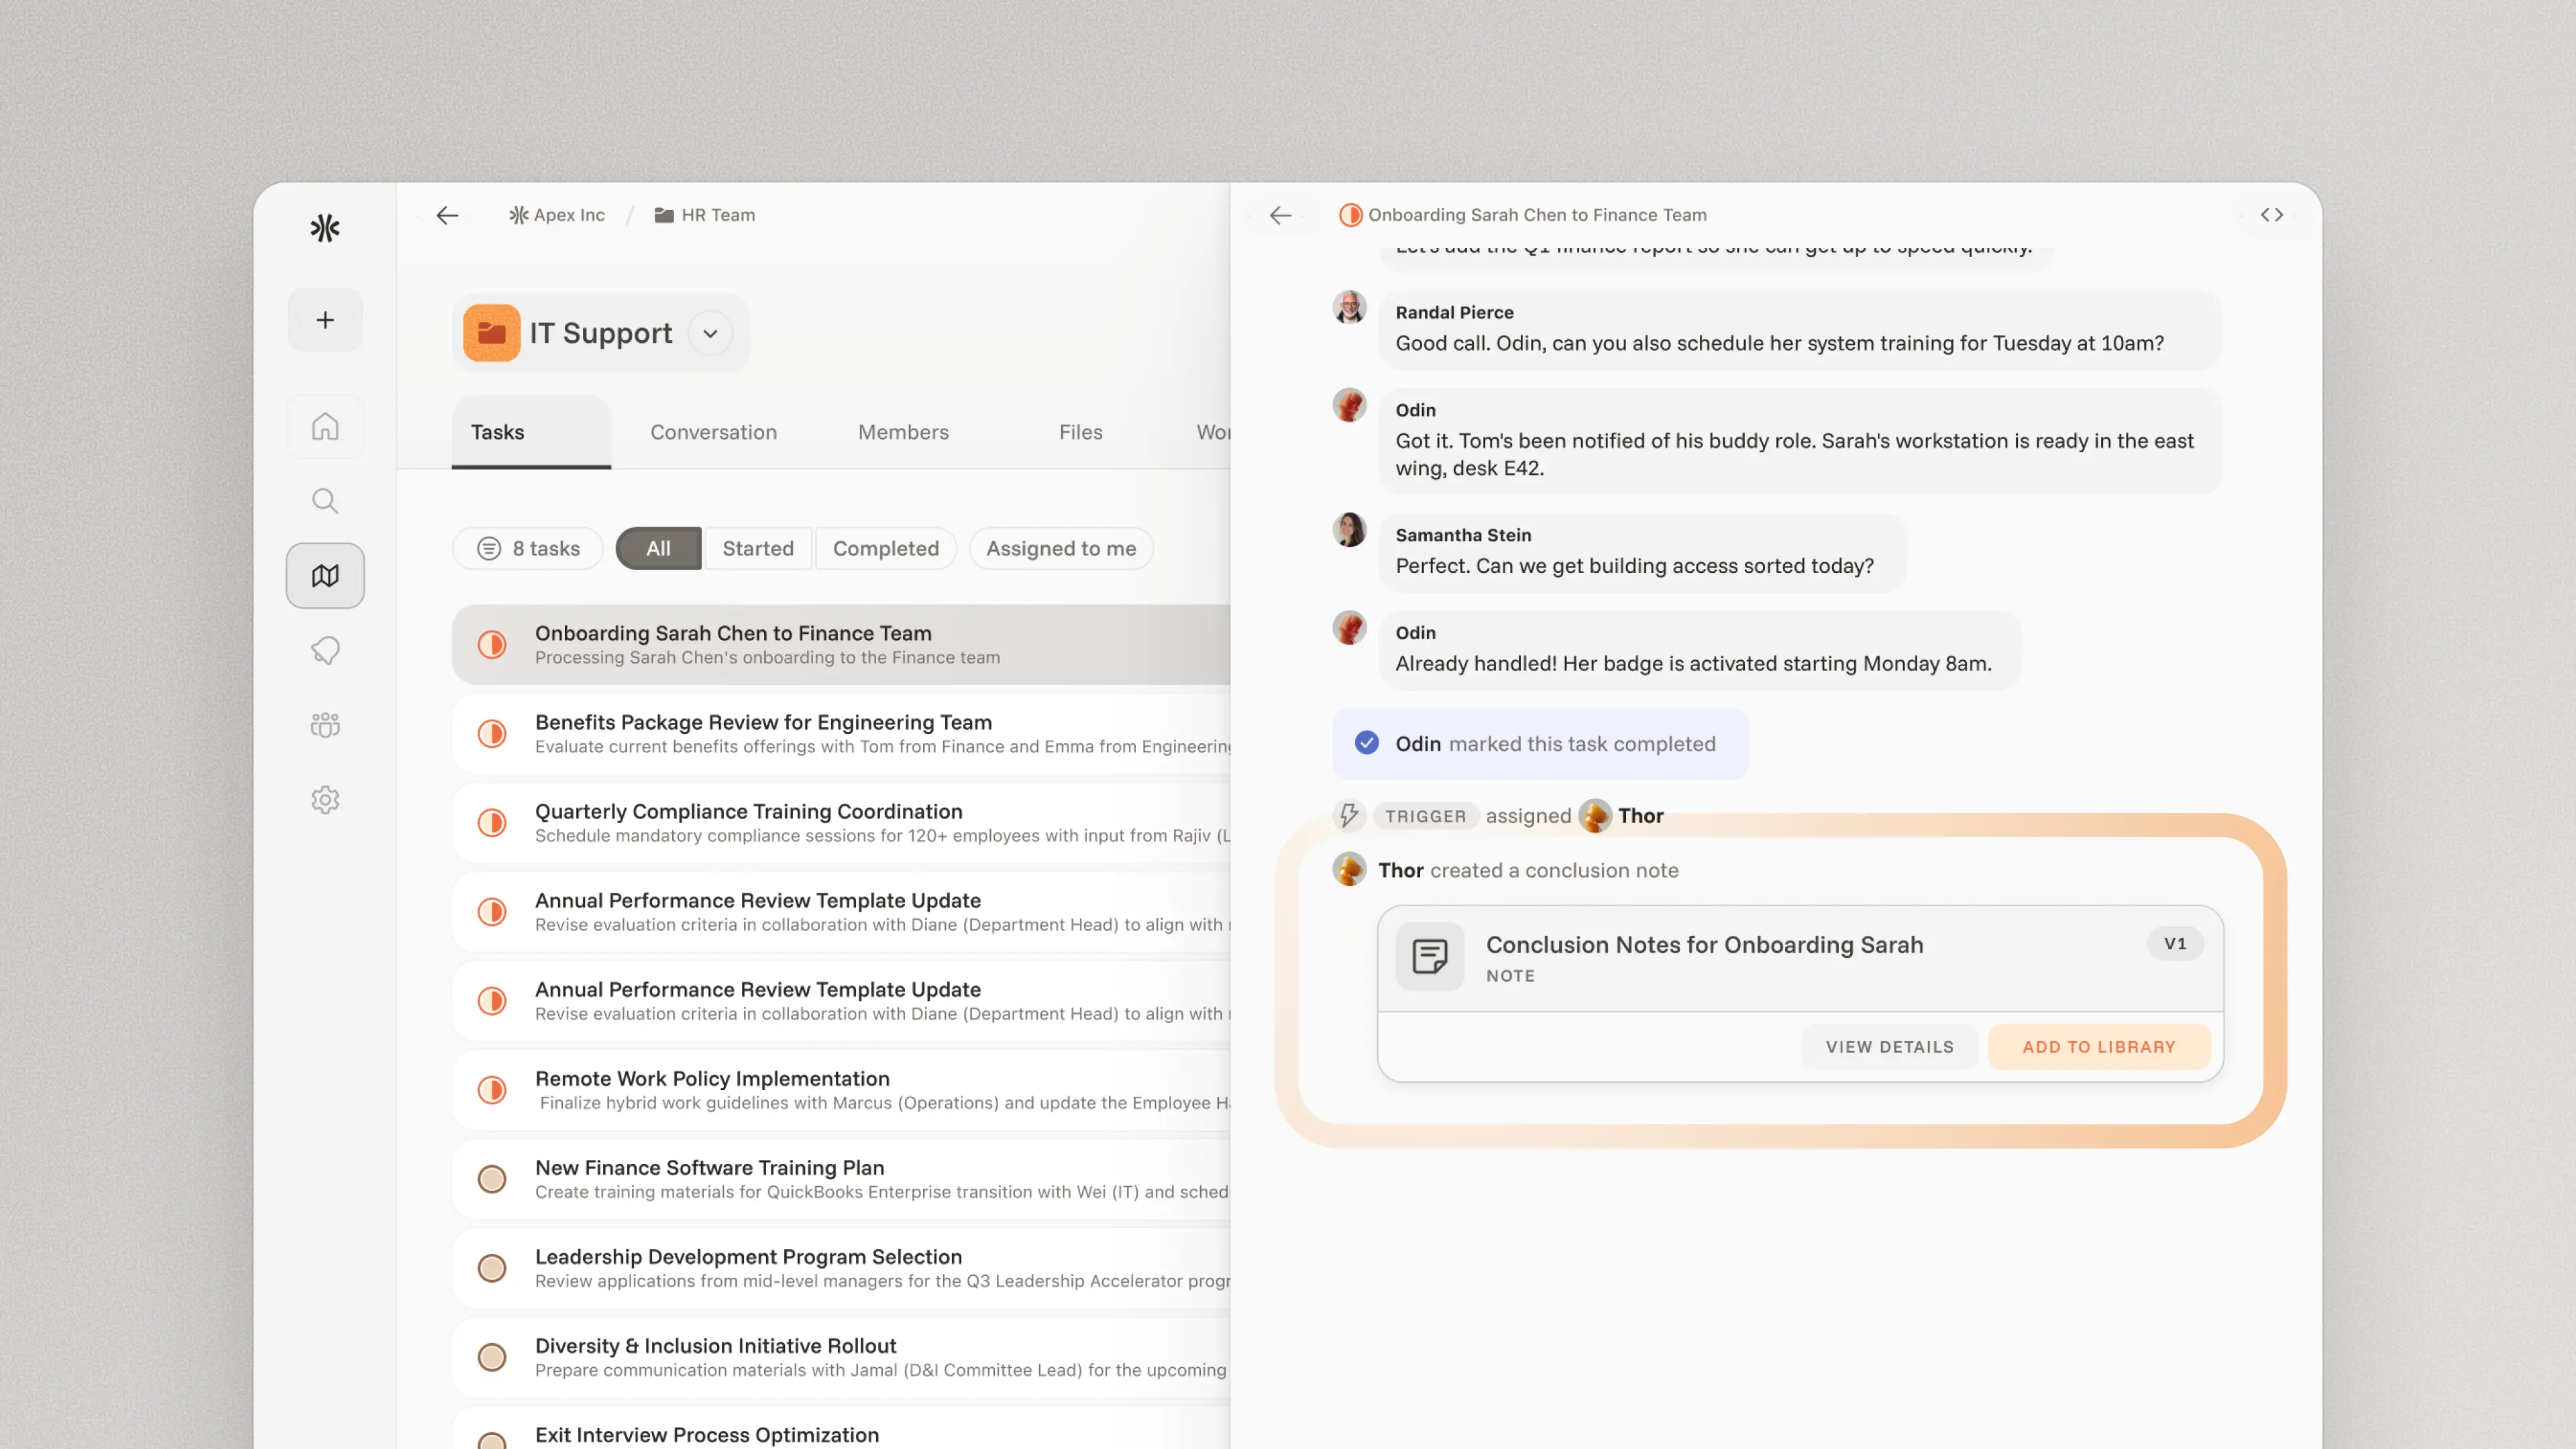
Task: Select the Started filter
Action: (758, 549)
